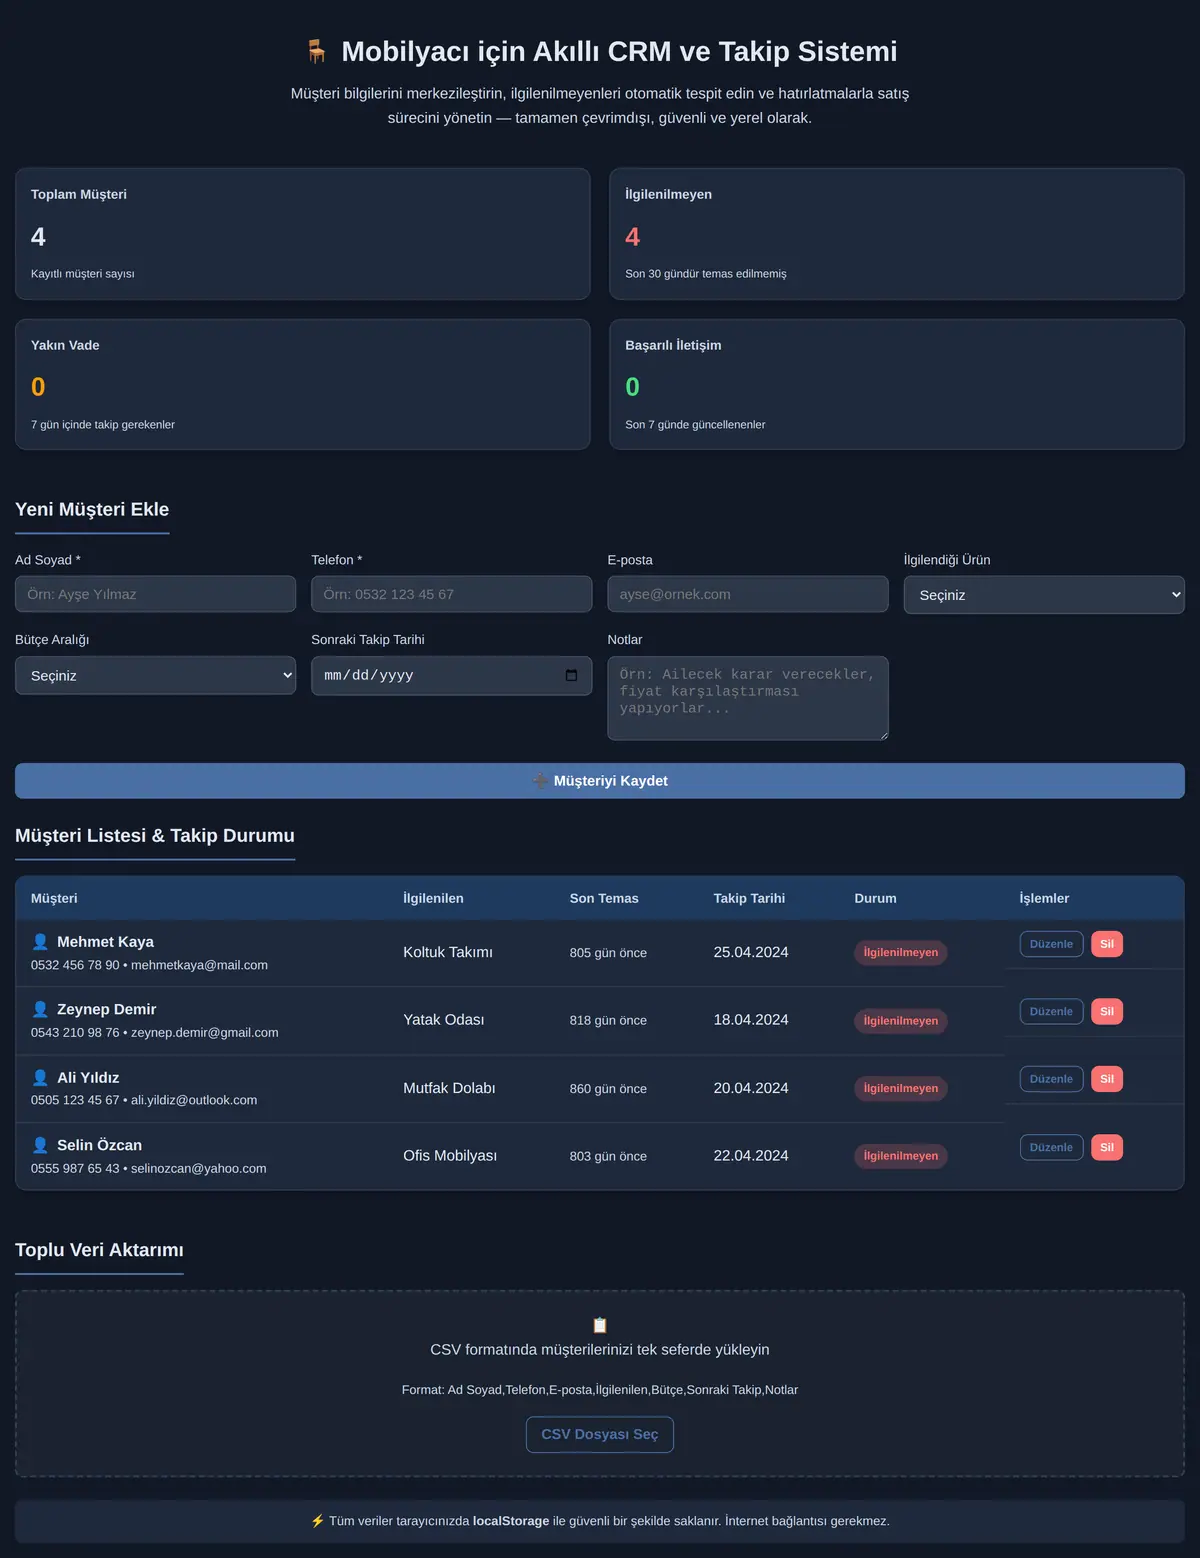Screen dimensions: 1200x1558
Task: Click the Yeni Müşteri Ekle heading
Action: pyautogui.click(x=92, y=509)
